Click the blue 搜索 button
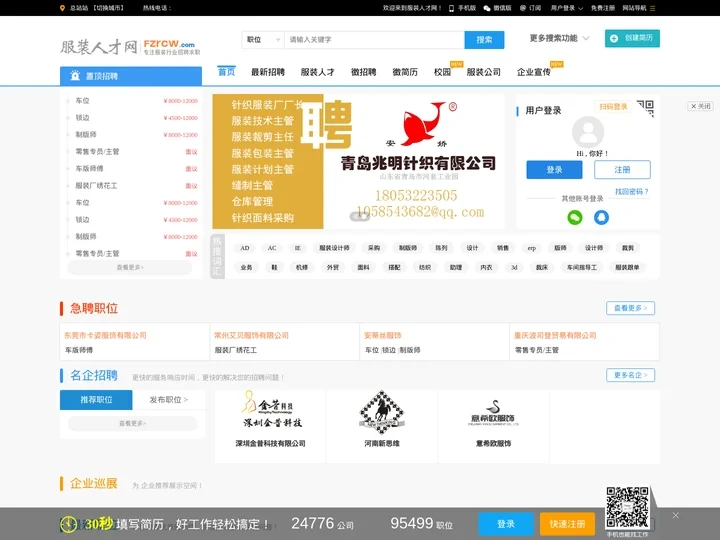The height and width of the screenshot is (540, 720). click(484, 40)
